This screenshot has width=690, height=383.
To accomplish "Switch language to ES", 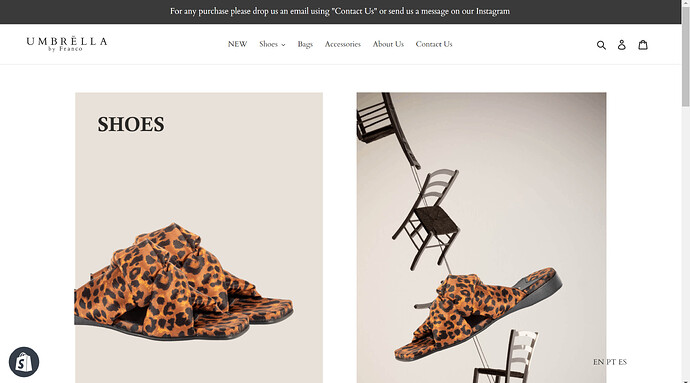I will pos(622,362).
